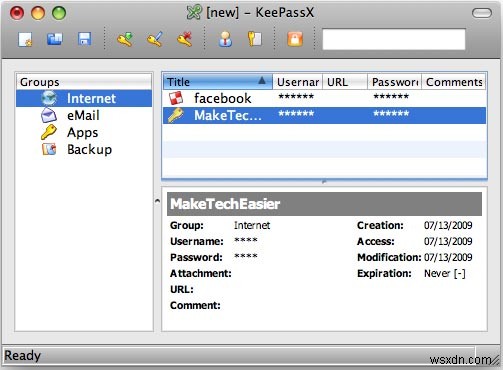Collapse the entry detail pane arrow
The width and height of the screenshot is (503, 370).
click(157, 201)
